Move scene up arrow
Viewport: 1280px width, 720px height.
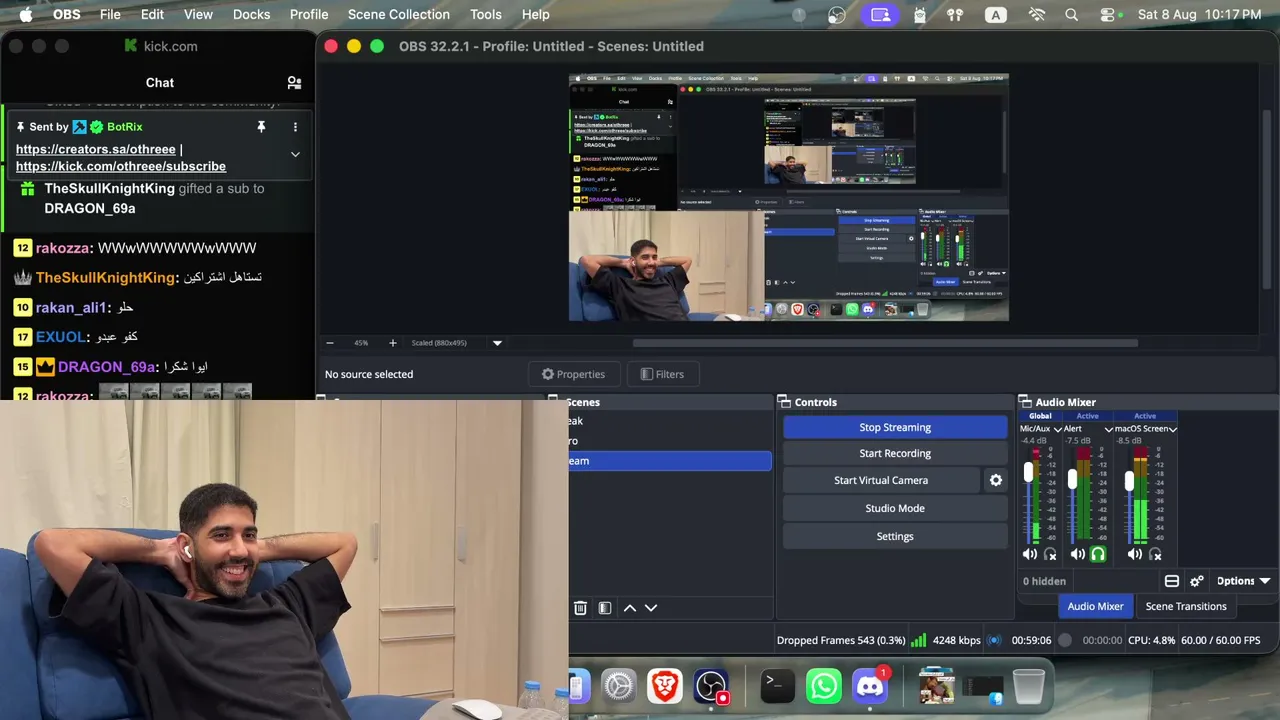(630, 608)
